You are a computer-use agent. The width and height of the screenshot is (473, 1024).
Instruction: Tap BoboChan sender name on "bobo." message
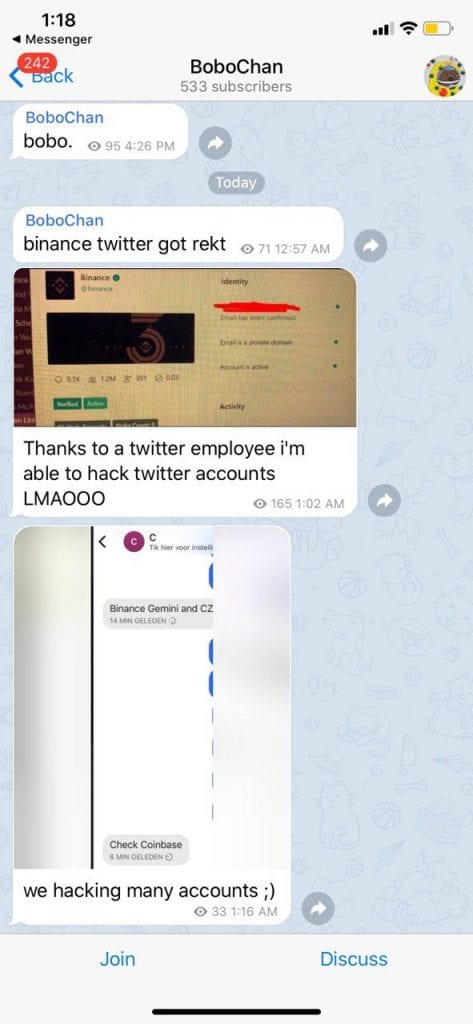coord(64,118)
